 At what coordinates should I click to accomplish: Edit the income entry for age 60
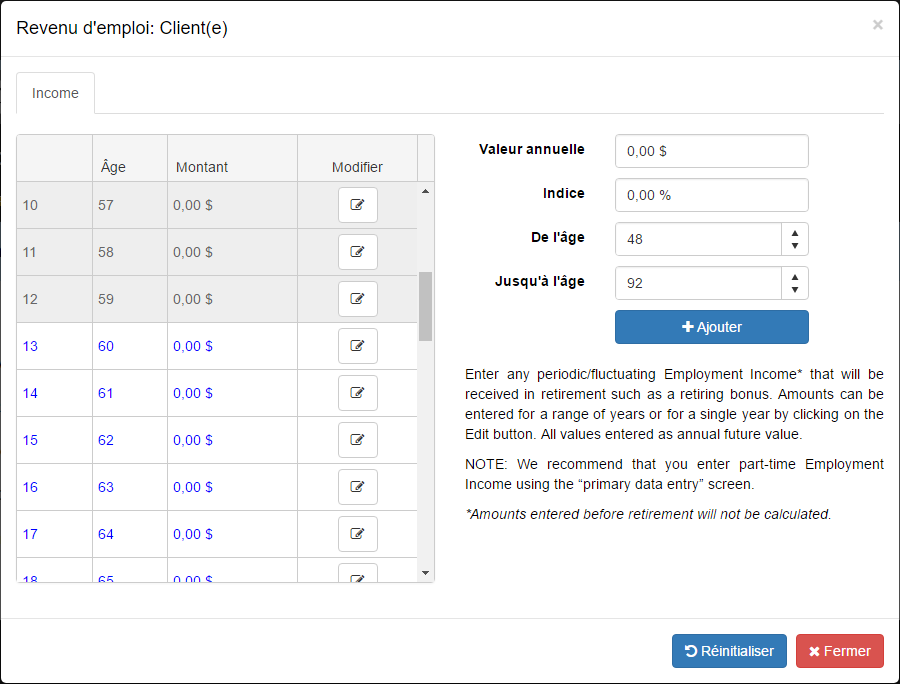[357, 346]
